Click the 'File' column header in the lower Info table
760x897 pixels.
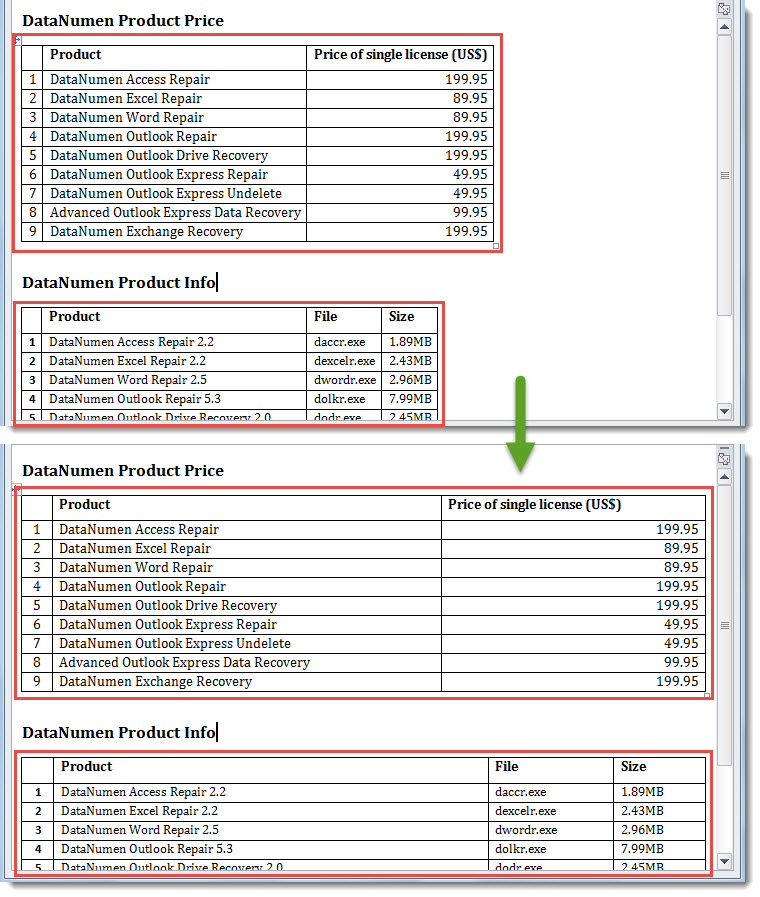coord(507,767)
